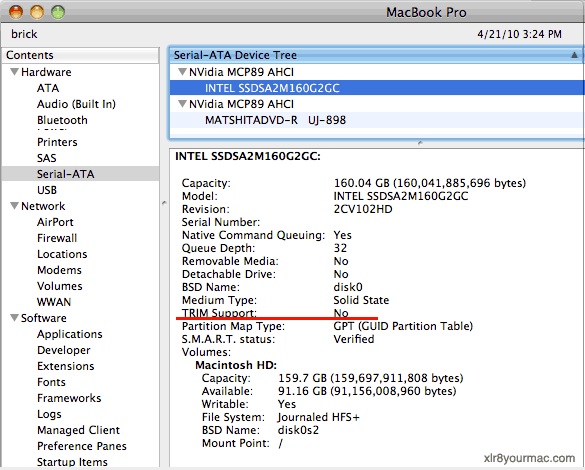The height and width of the screenshot is (470, 585).
Task: Select Applications under Software
Action: point(69,335)
